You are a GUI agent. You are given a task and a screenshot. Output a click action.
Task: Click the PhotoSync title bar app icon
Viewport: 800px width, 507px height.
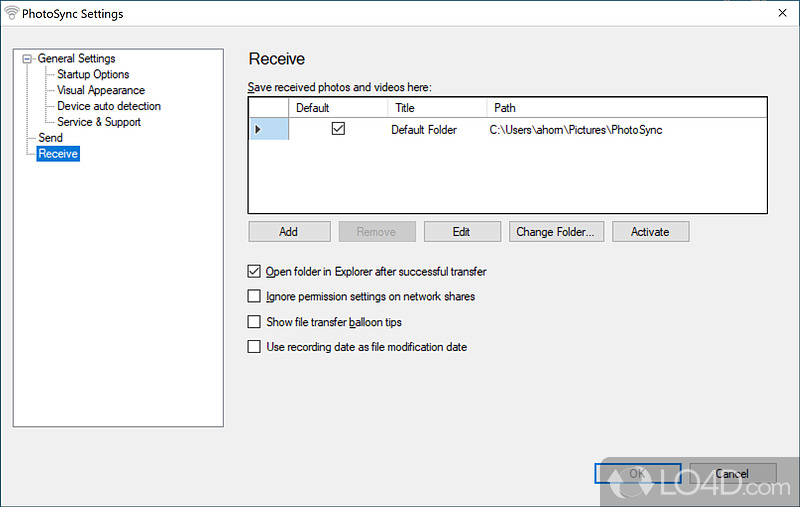pos(12,14)
